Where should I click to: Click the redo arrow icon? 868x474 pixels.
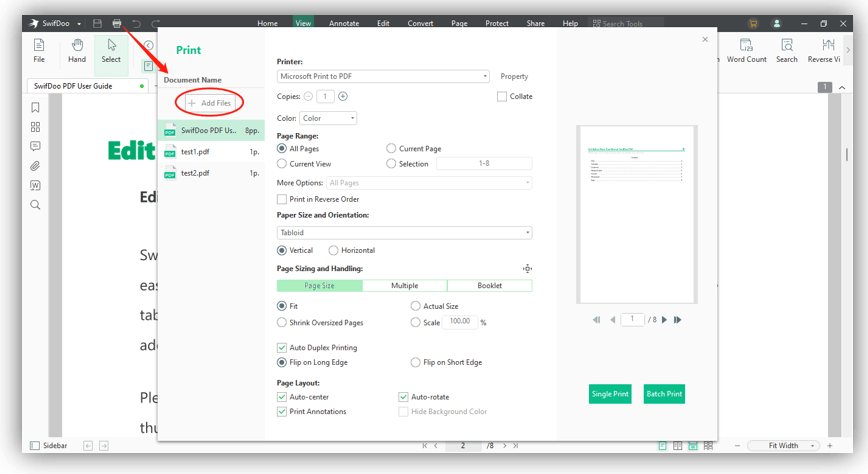tap(156, 23)
